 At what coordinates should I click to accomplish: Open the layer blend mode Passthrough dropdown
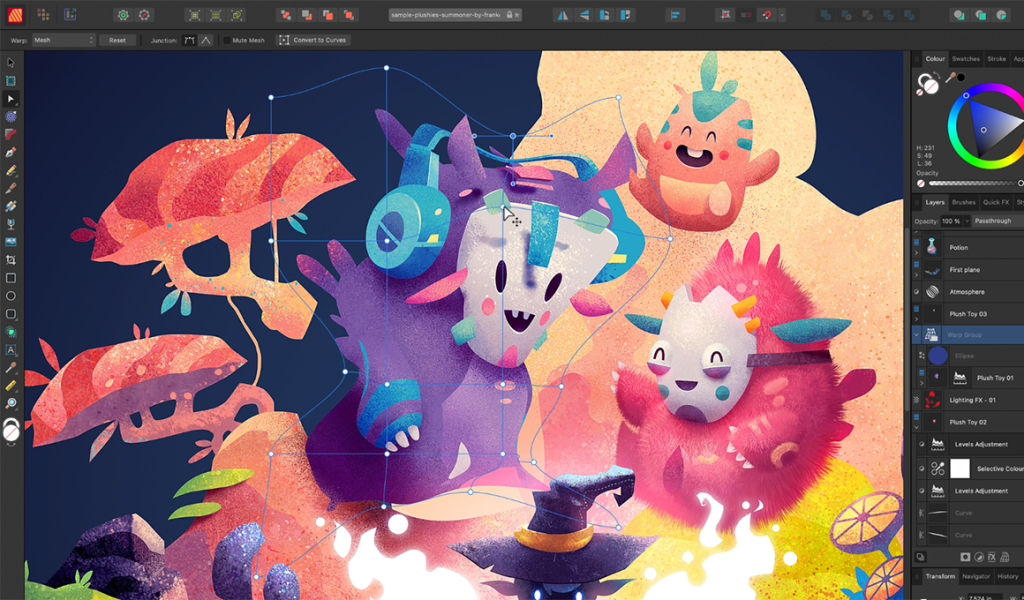pyautogui.click(x=997, y=221)
